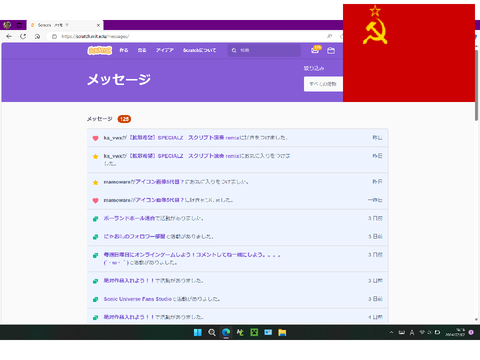The image size is (480, 360).
Task: Click the taskbar icon right of Edge
Action: point(240,332)
